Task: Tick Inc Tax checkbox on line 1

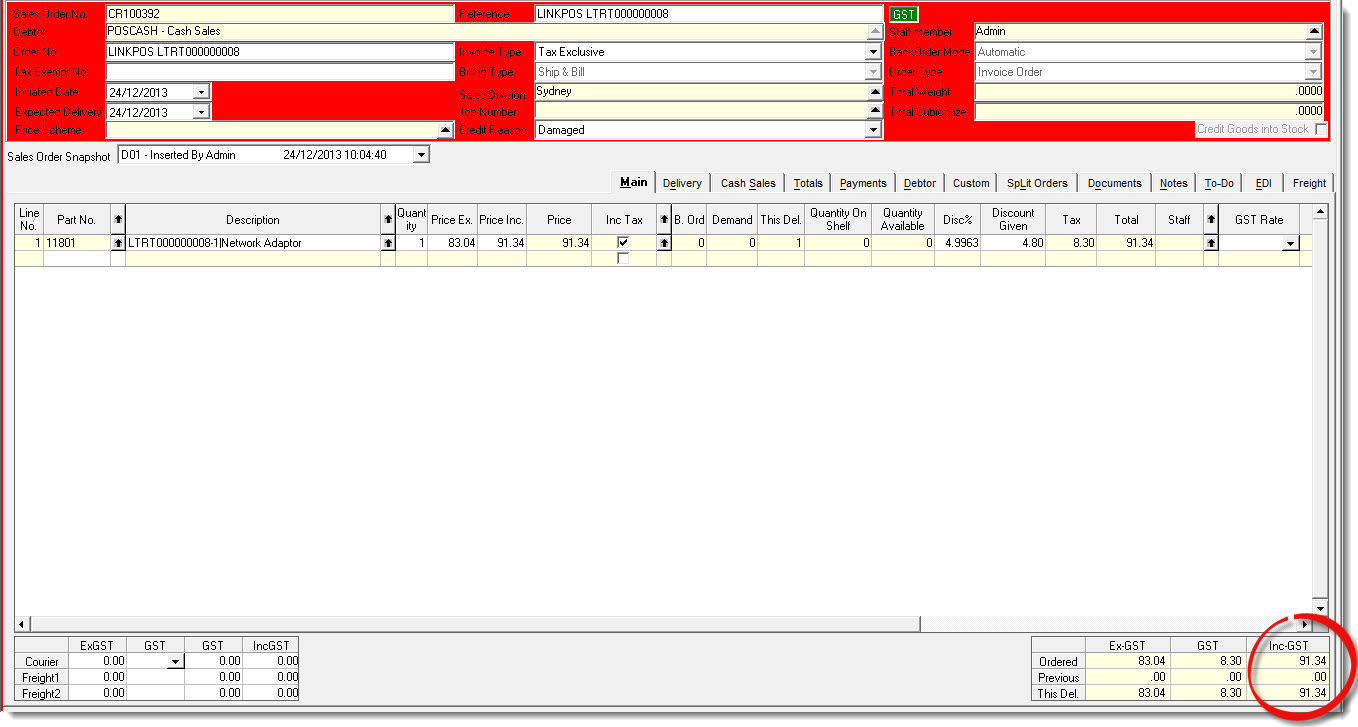Action: pyautogui.click(x=624, y=243)
